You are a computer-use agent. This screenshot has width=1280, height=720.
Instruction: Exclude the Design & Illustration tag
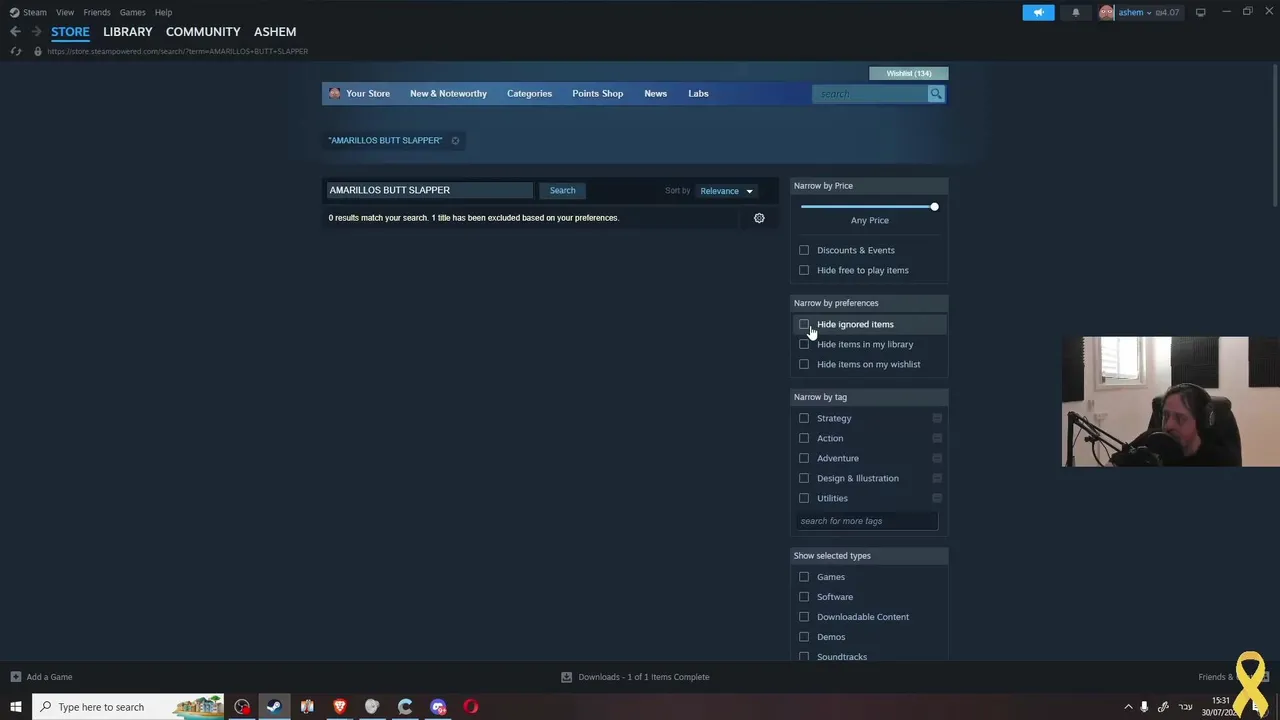937,478
